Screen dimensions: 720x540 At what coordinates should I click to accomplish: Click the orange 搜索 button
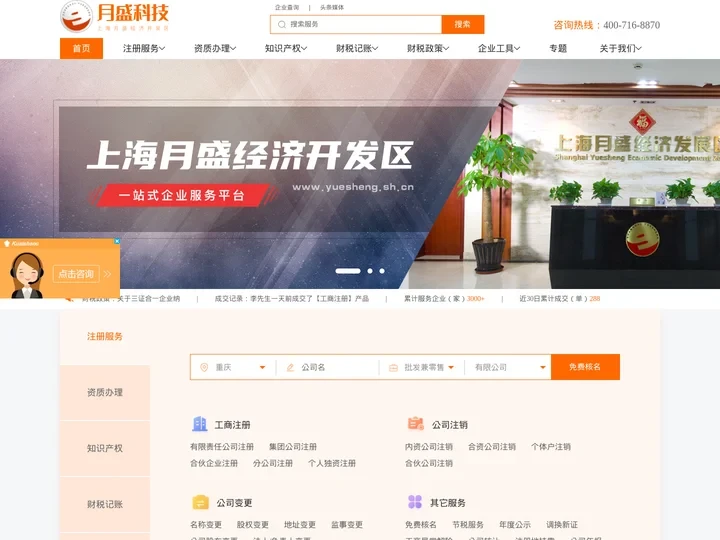click(x=462, y=24)
